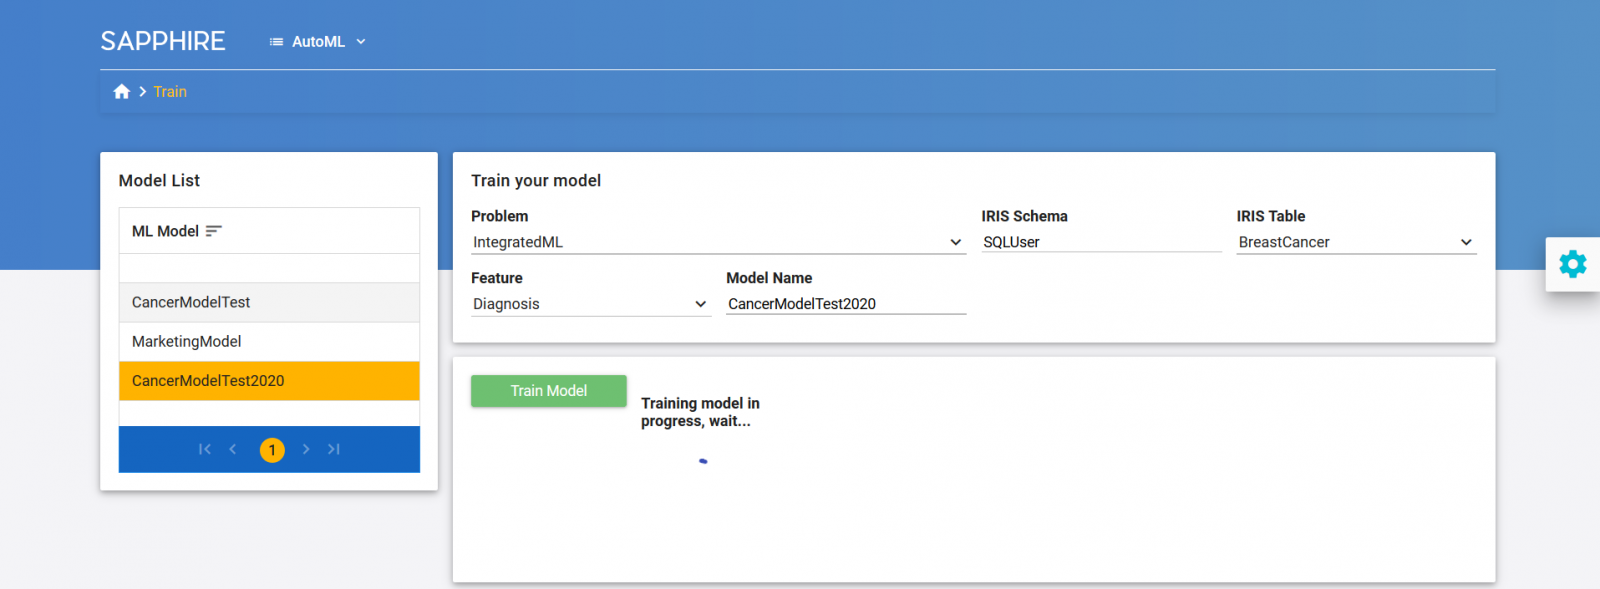
Task: Open the AutoML navigation menu
Action: pos(318,42)
